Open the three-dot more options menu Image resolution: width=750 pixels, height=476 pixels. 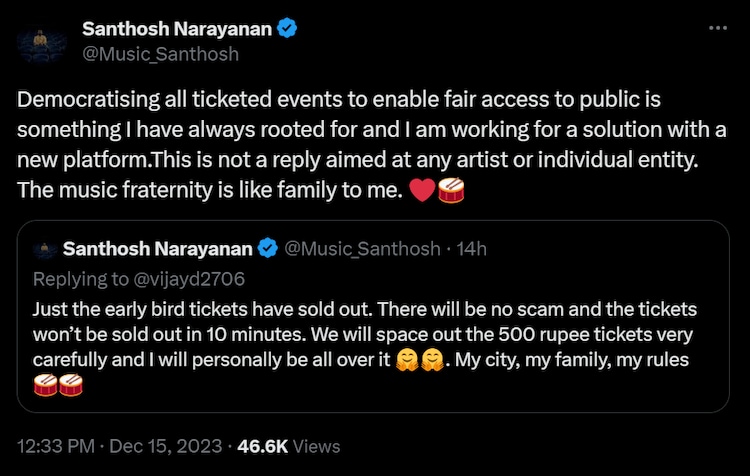[x=717, y=28]
